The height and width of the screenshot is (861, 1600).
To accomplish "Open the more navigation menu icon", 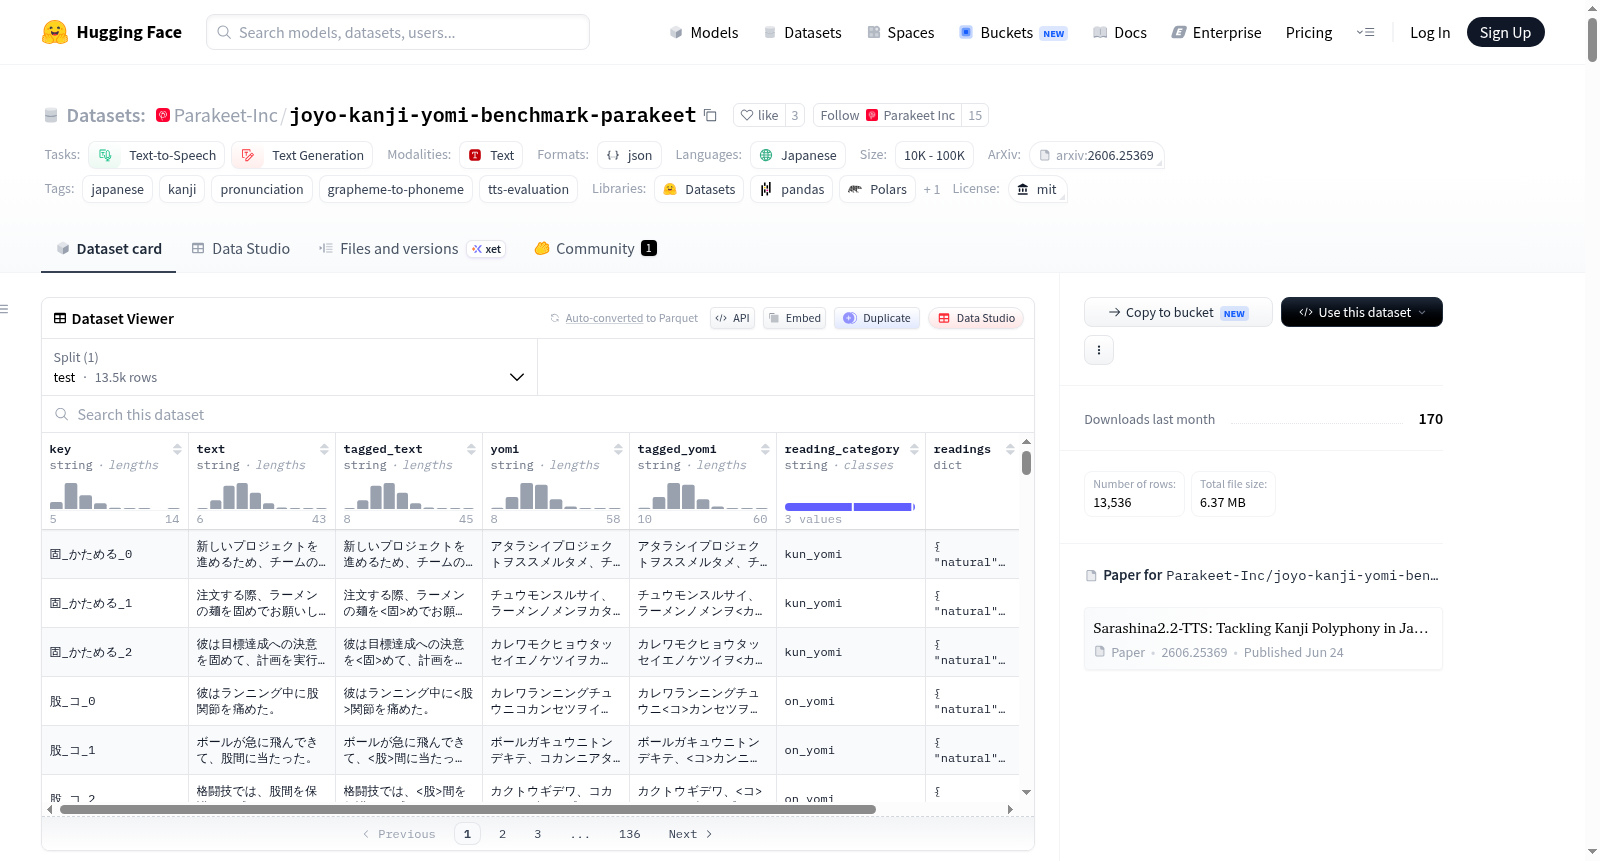I will tap(1365, 32).
